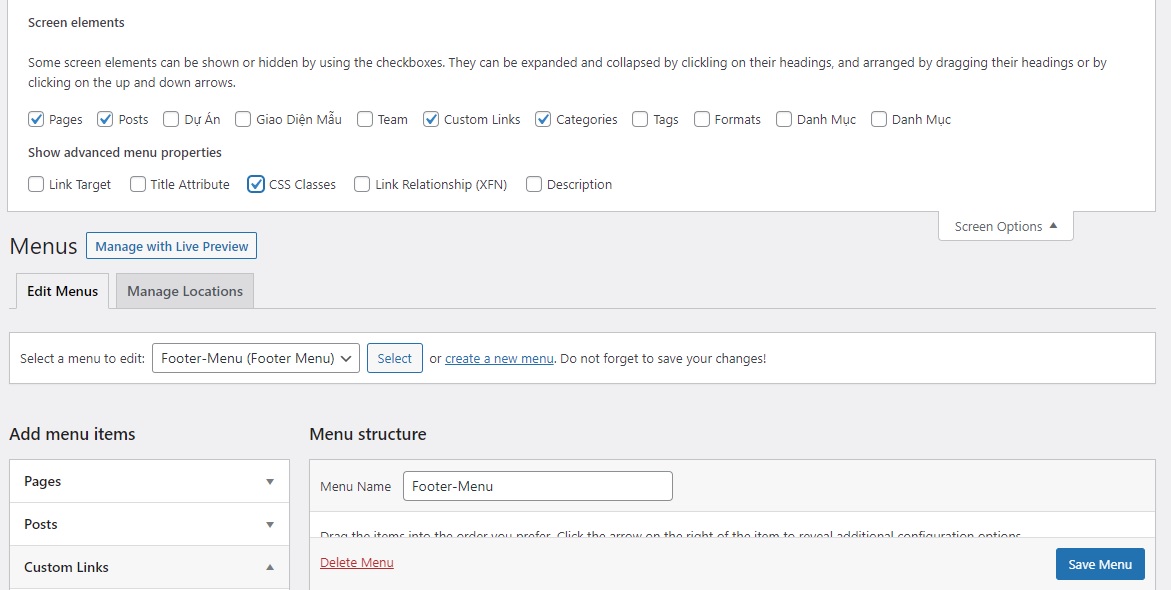Select the Edit Menus tab
Viewport: 1171px width, 590px height.
click(x=62, y=291)
